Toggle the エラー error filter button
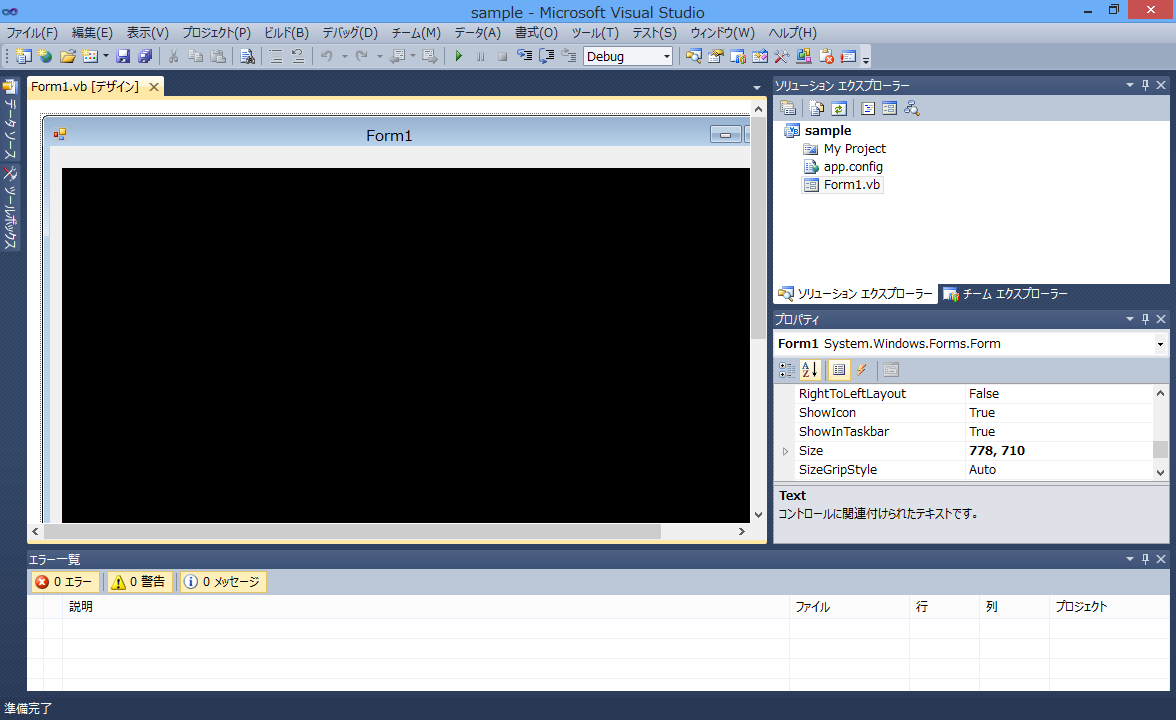 pos(64,582)
